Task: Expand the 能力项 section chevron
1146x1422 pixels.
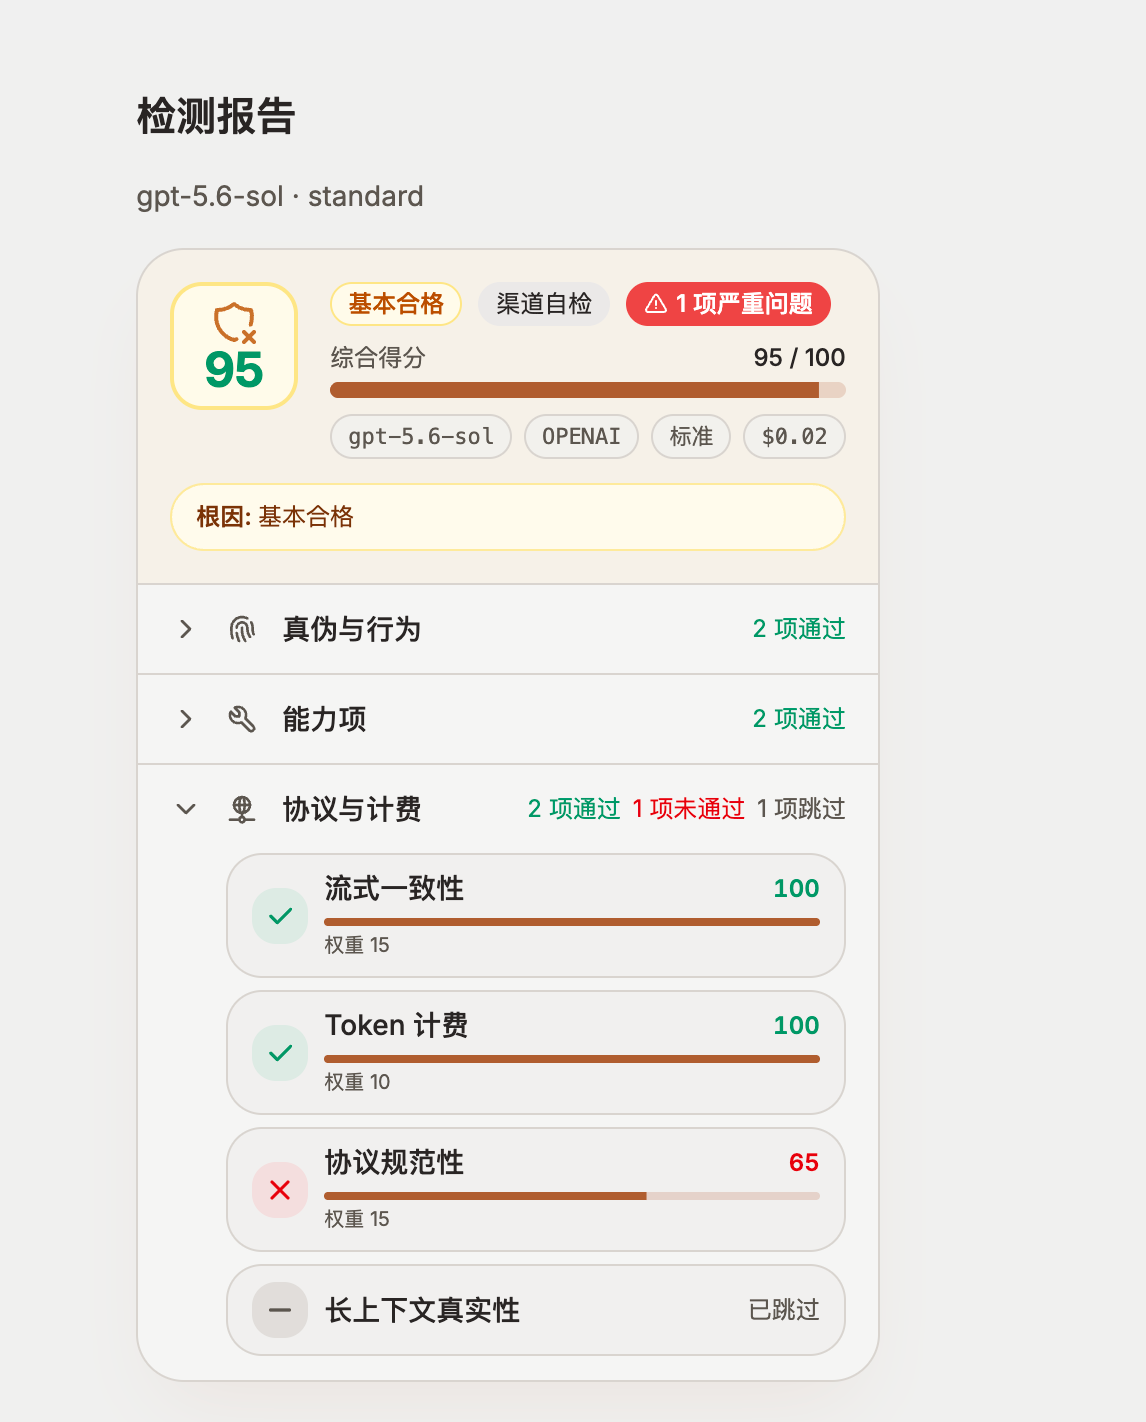Action: (185, 719)
